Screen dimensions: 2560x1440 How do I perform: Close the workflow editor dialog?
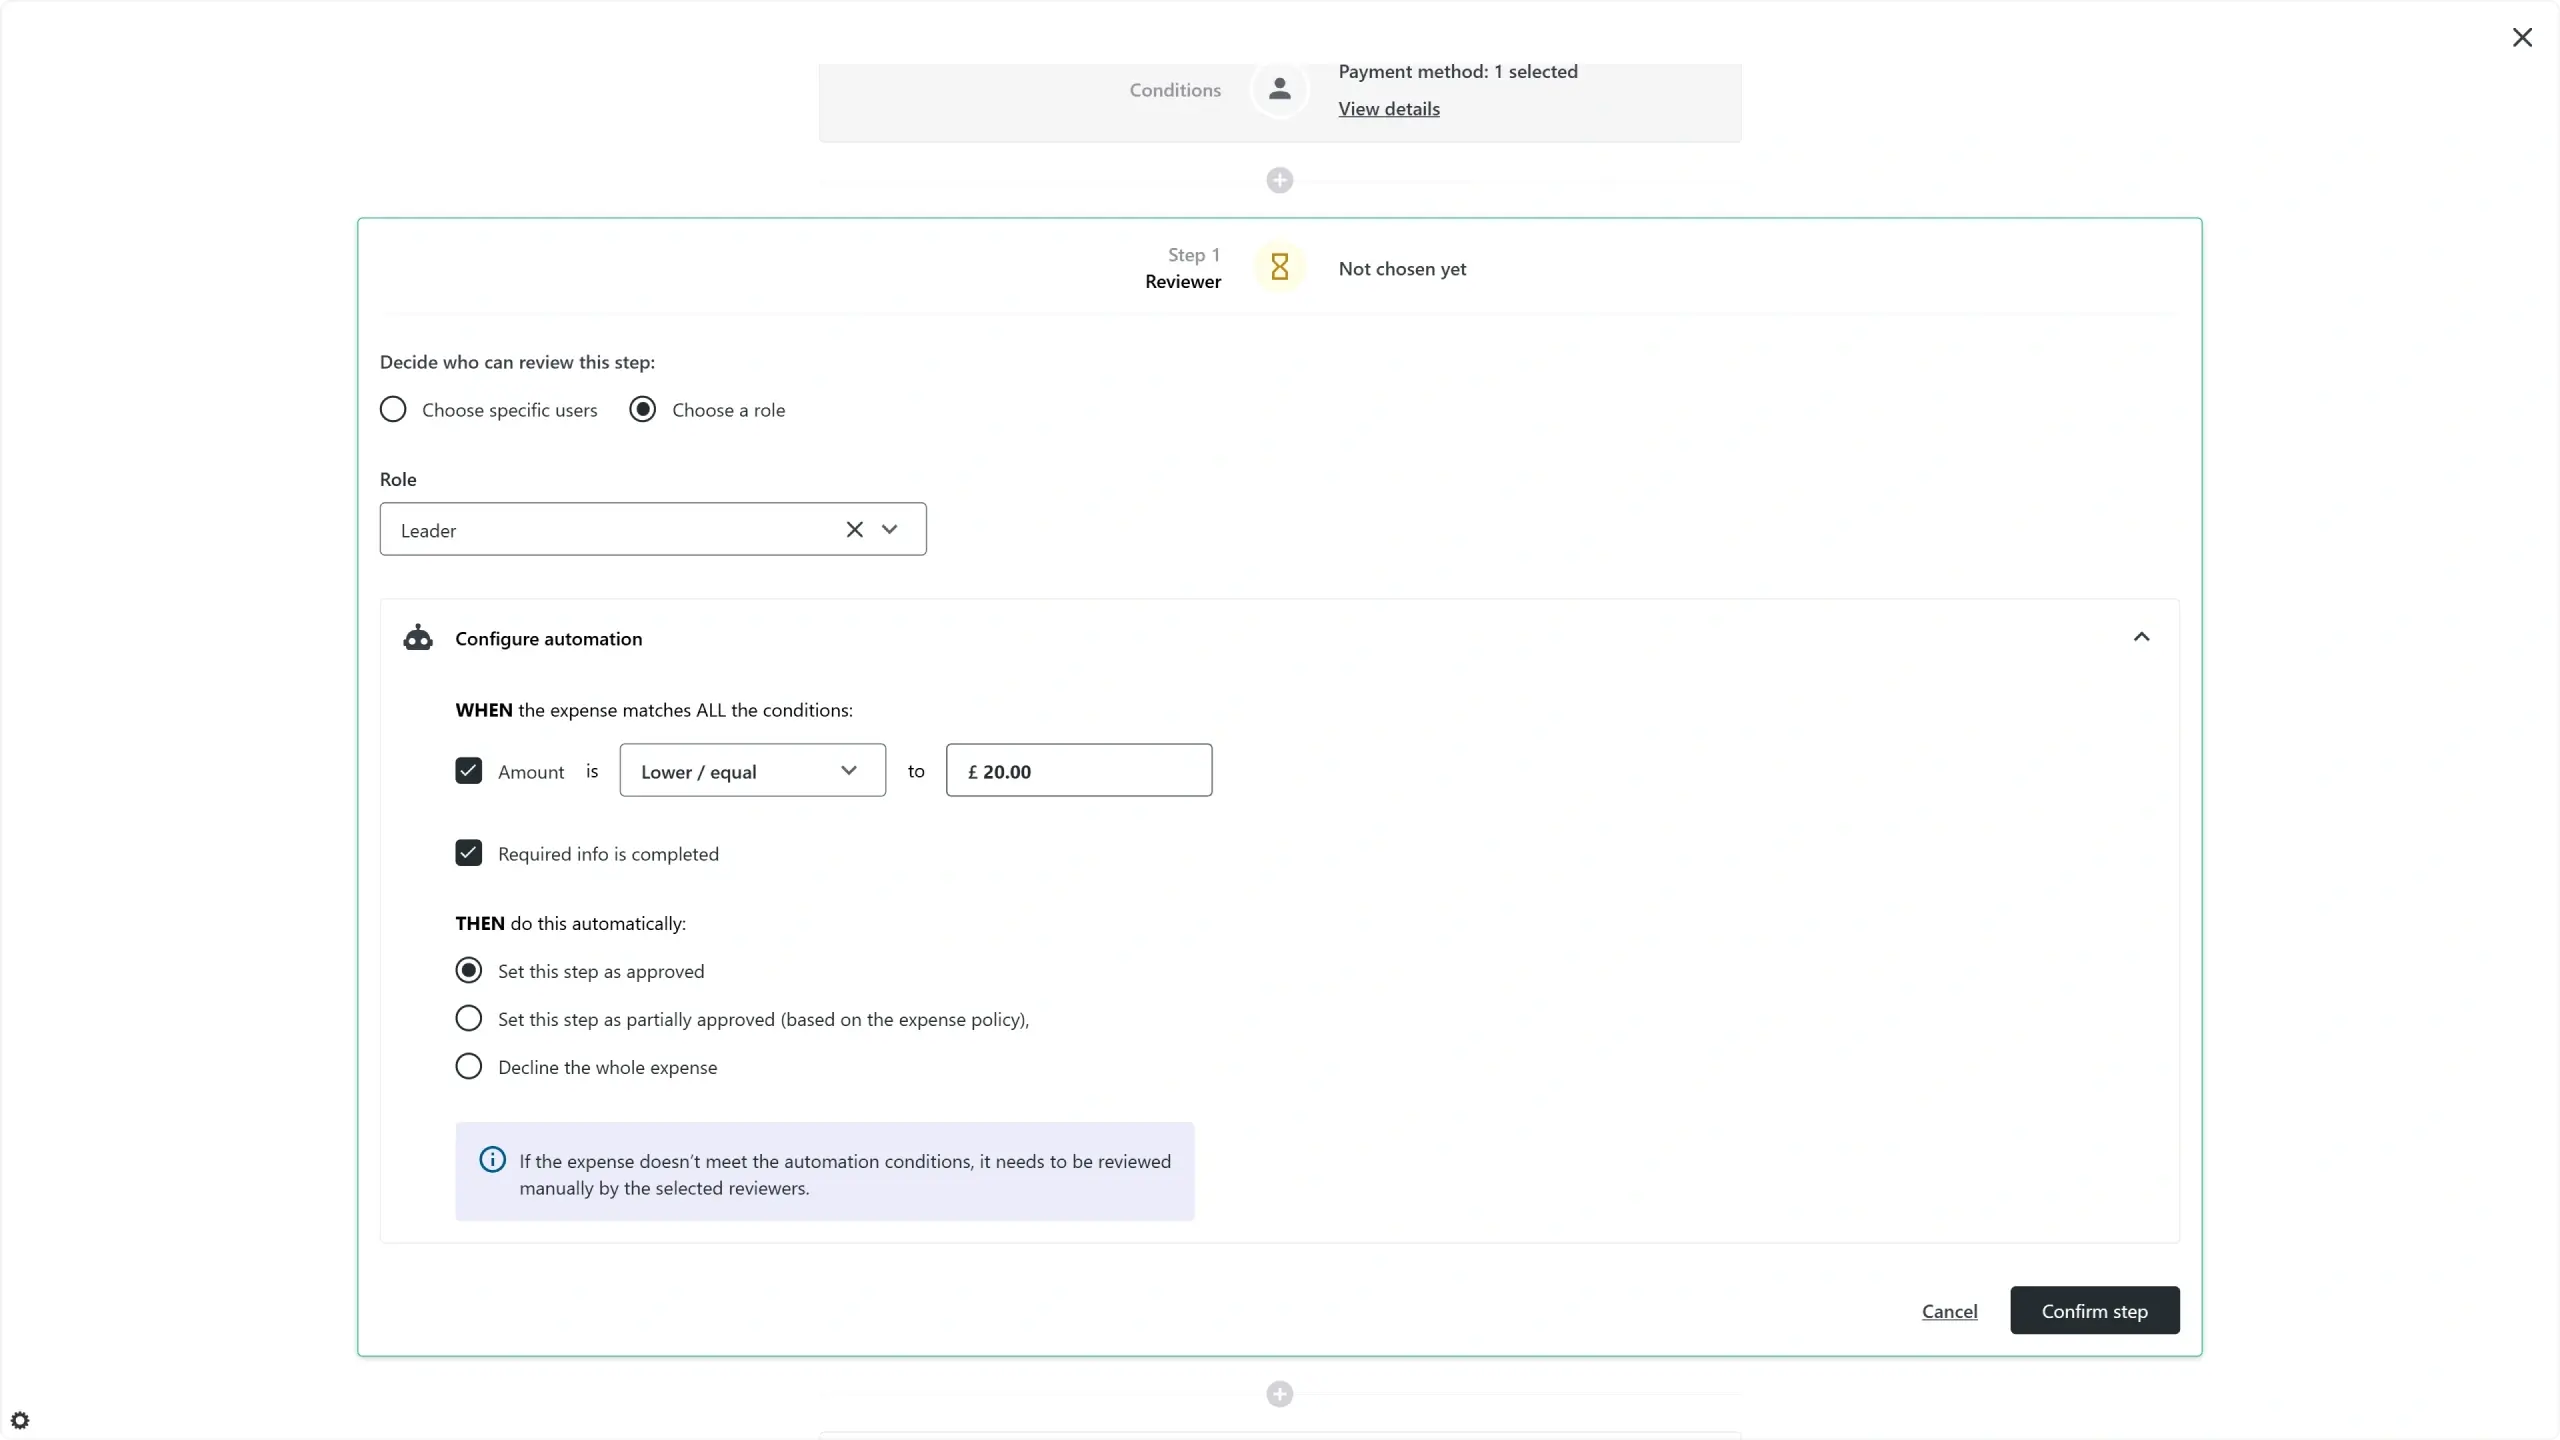click(2522, 37)
